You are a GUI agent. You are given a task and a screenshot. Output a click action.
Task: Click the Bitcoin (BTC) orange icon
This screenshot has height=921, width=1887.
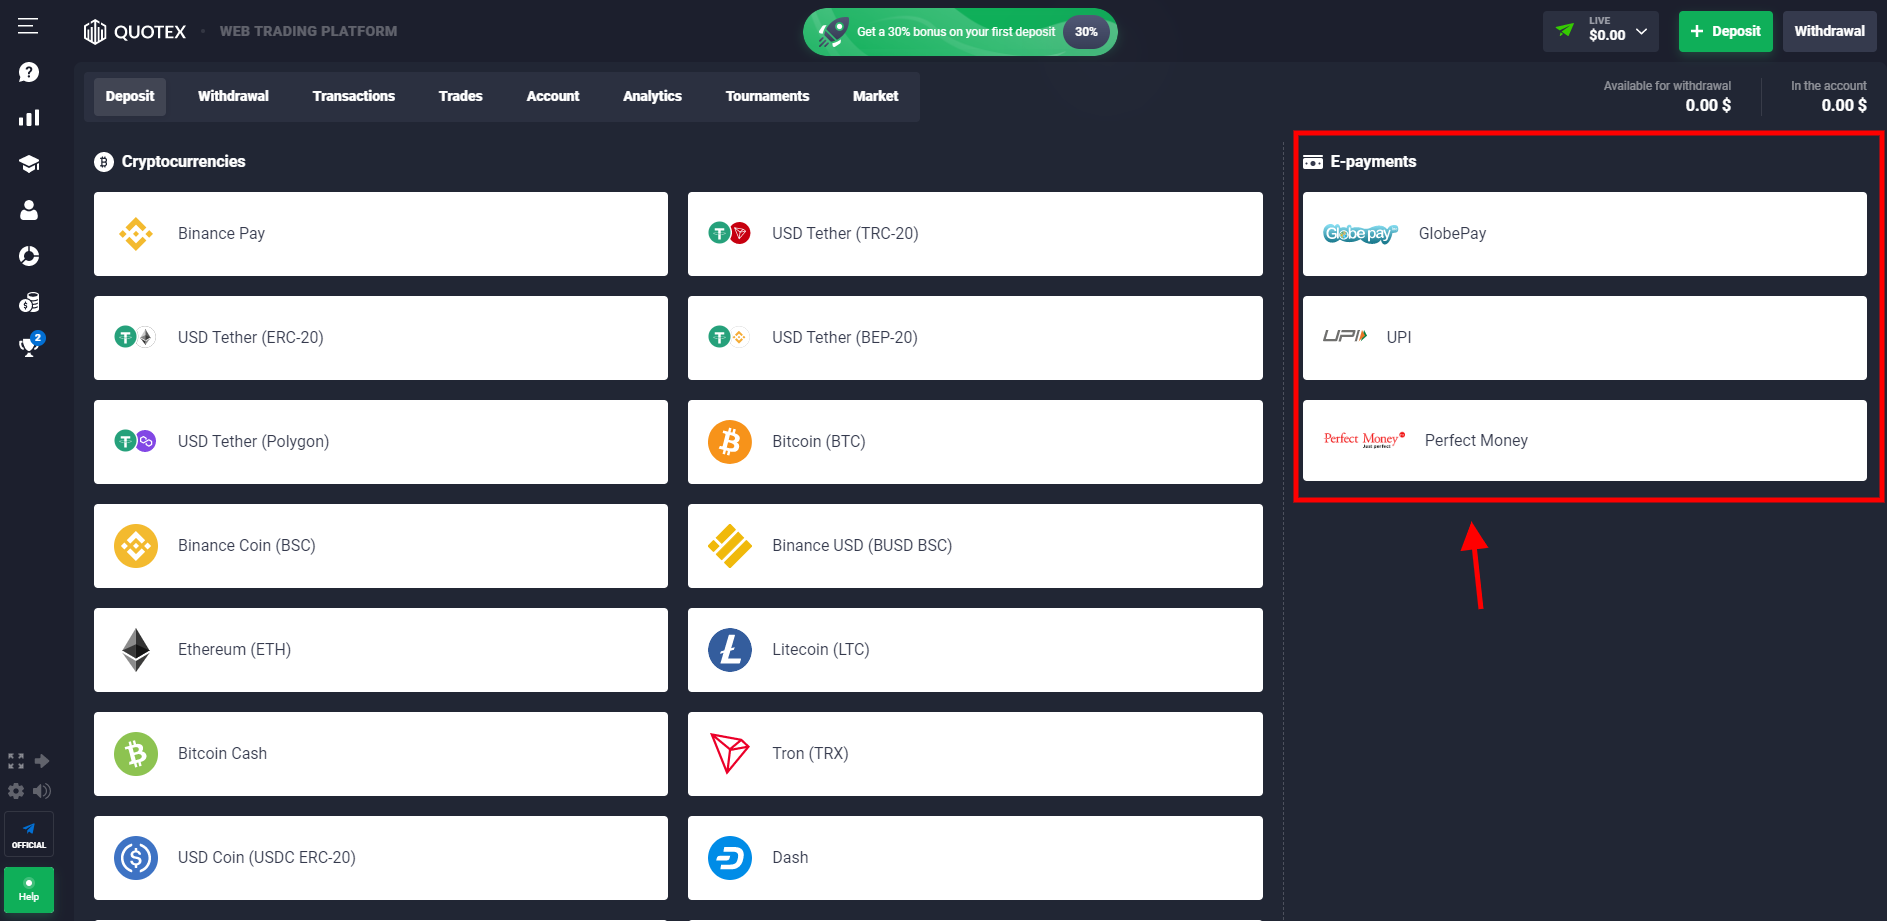click(x=730, y=441)
